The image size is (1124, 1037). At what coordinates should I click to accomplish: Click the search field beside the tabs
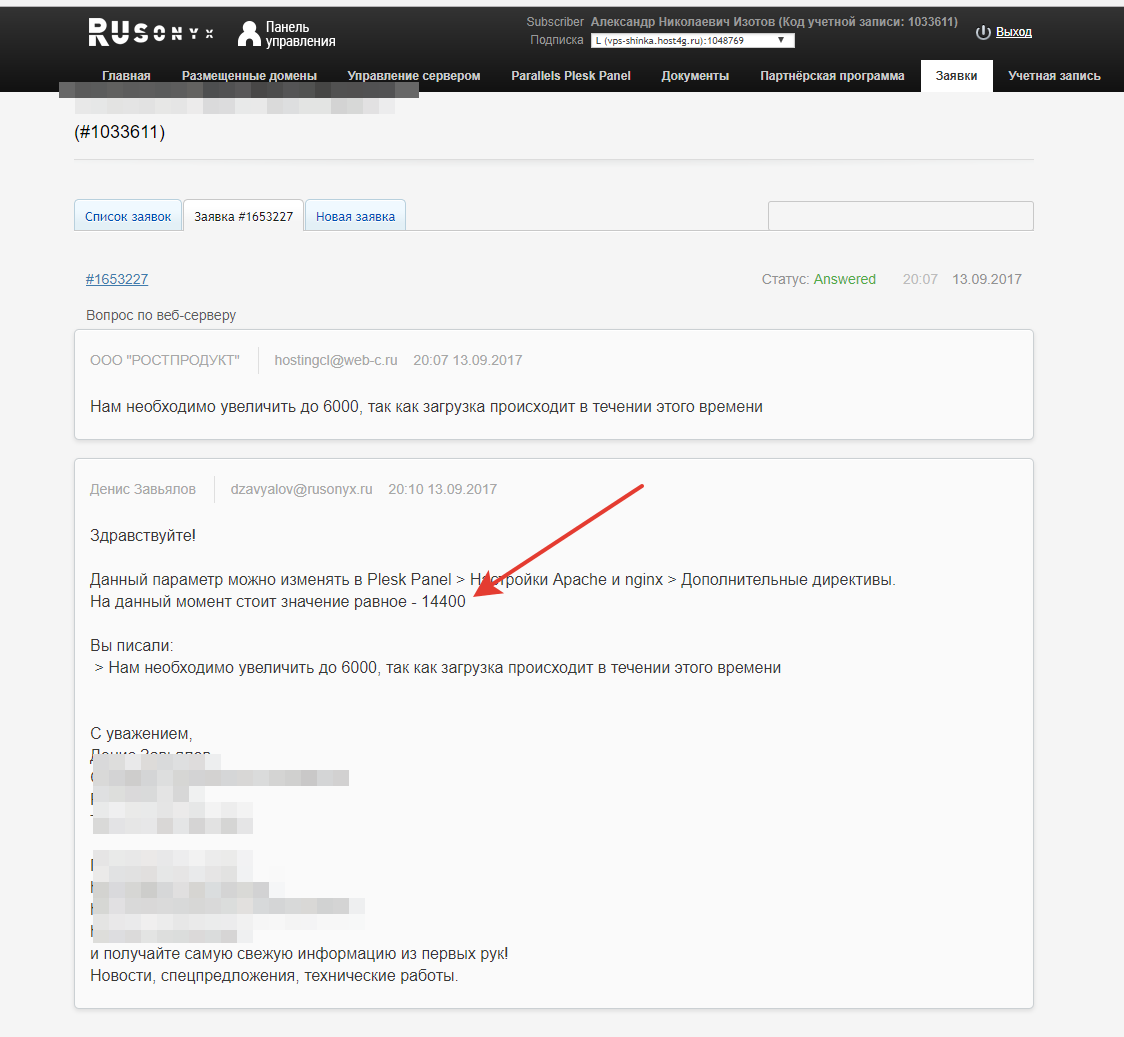pyautogui.click(x=900, y=216)
